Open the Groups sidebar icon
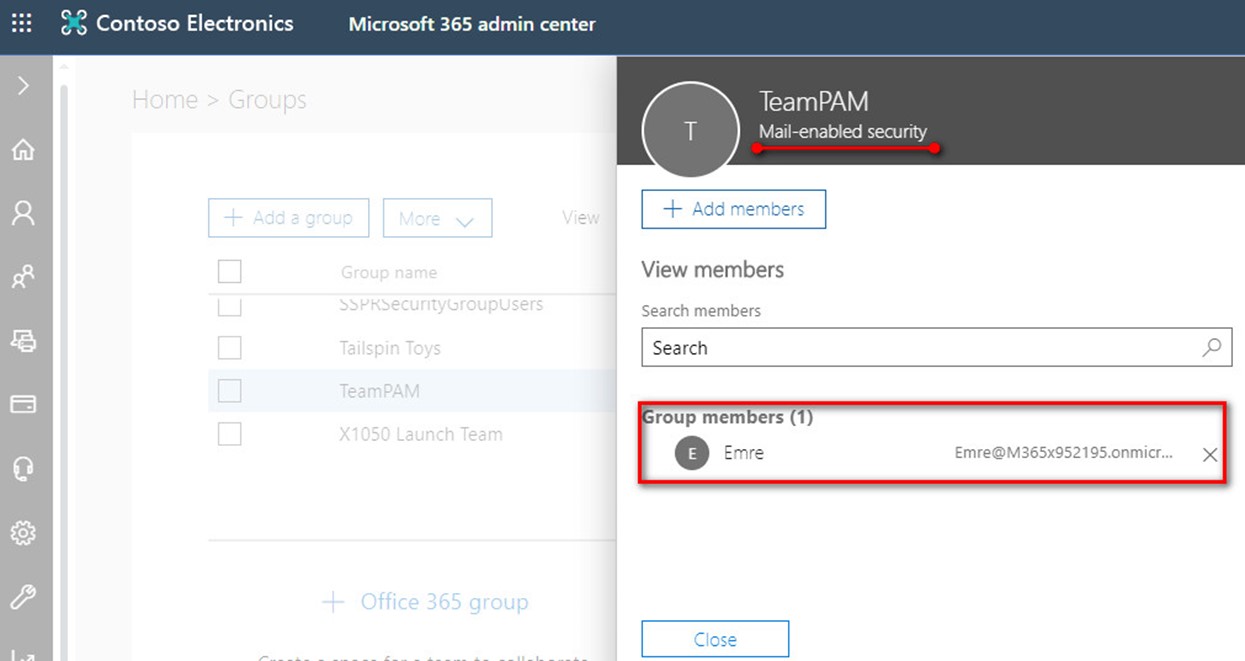 [x=23, y=277]
